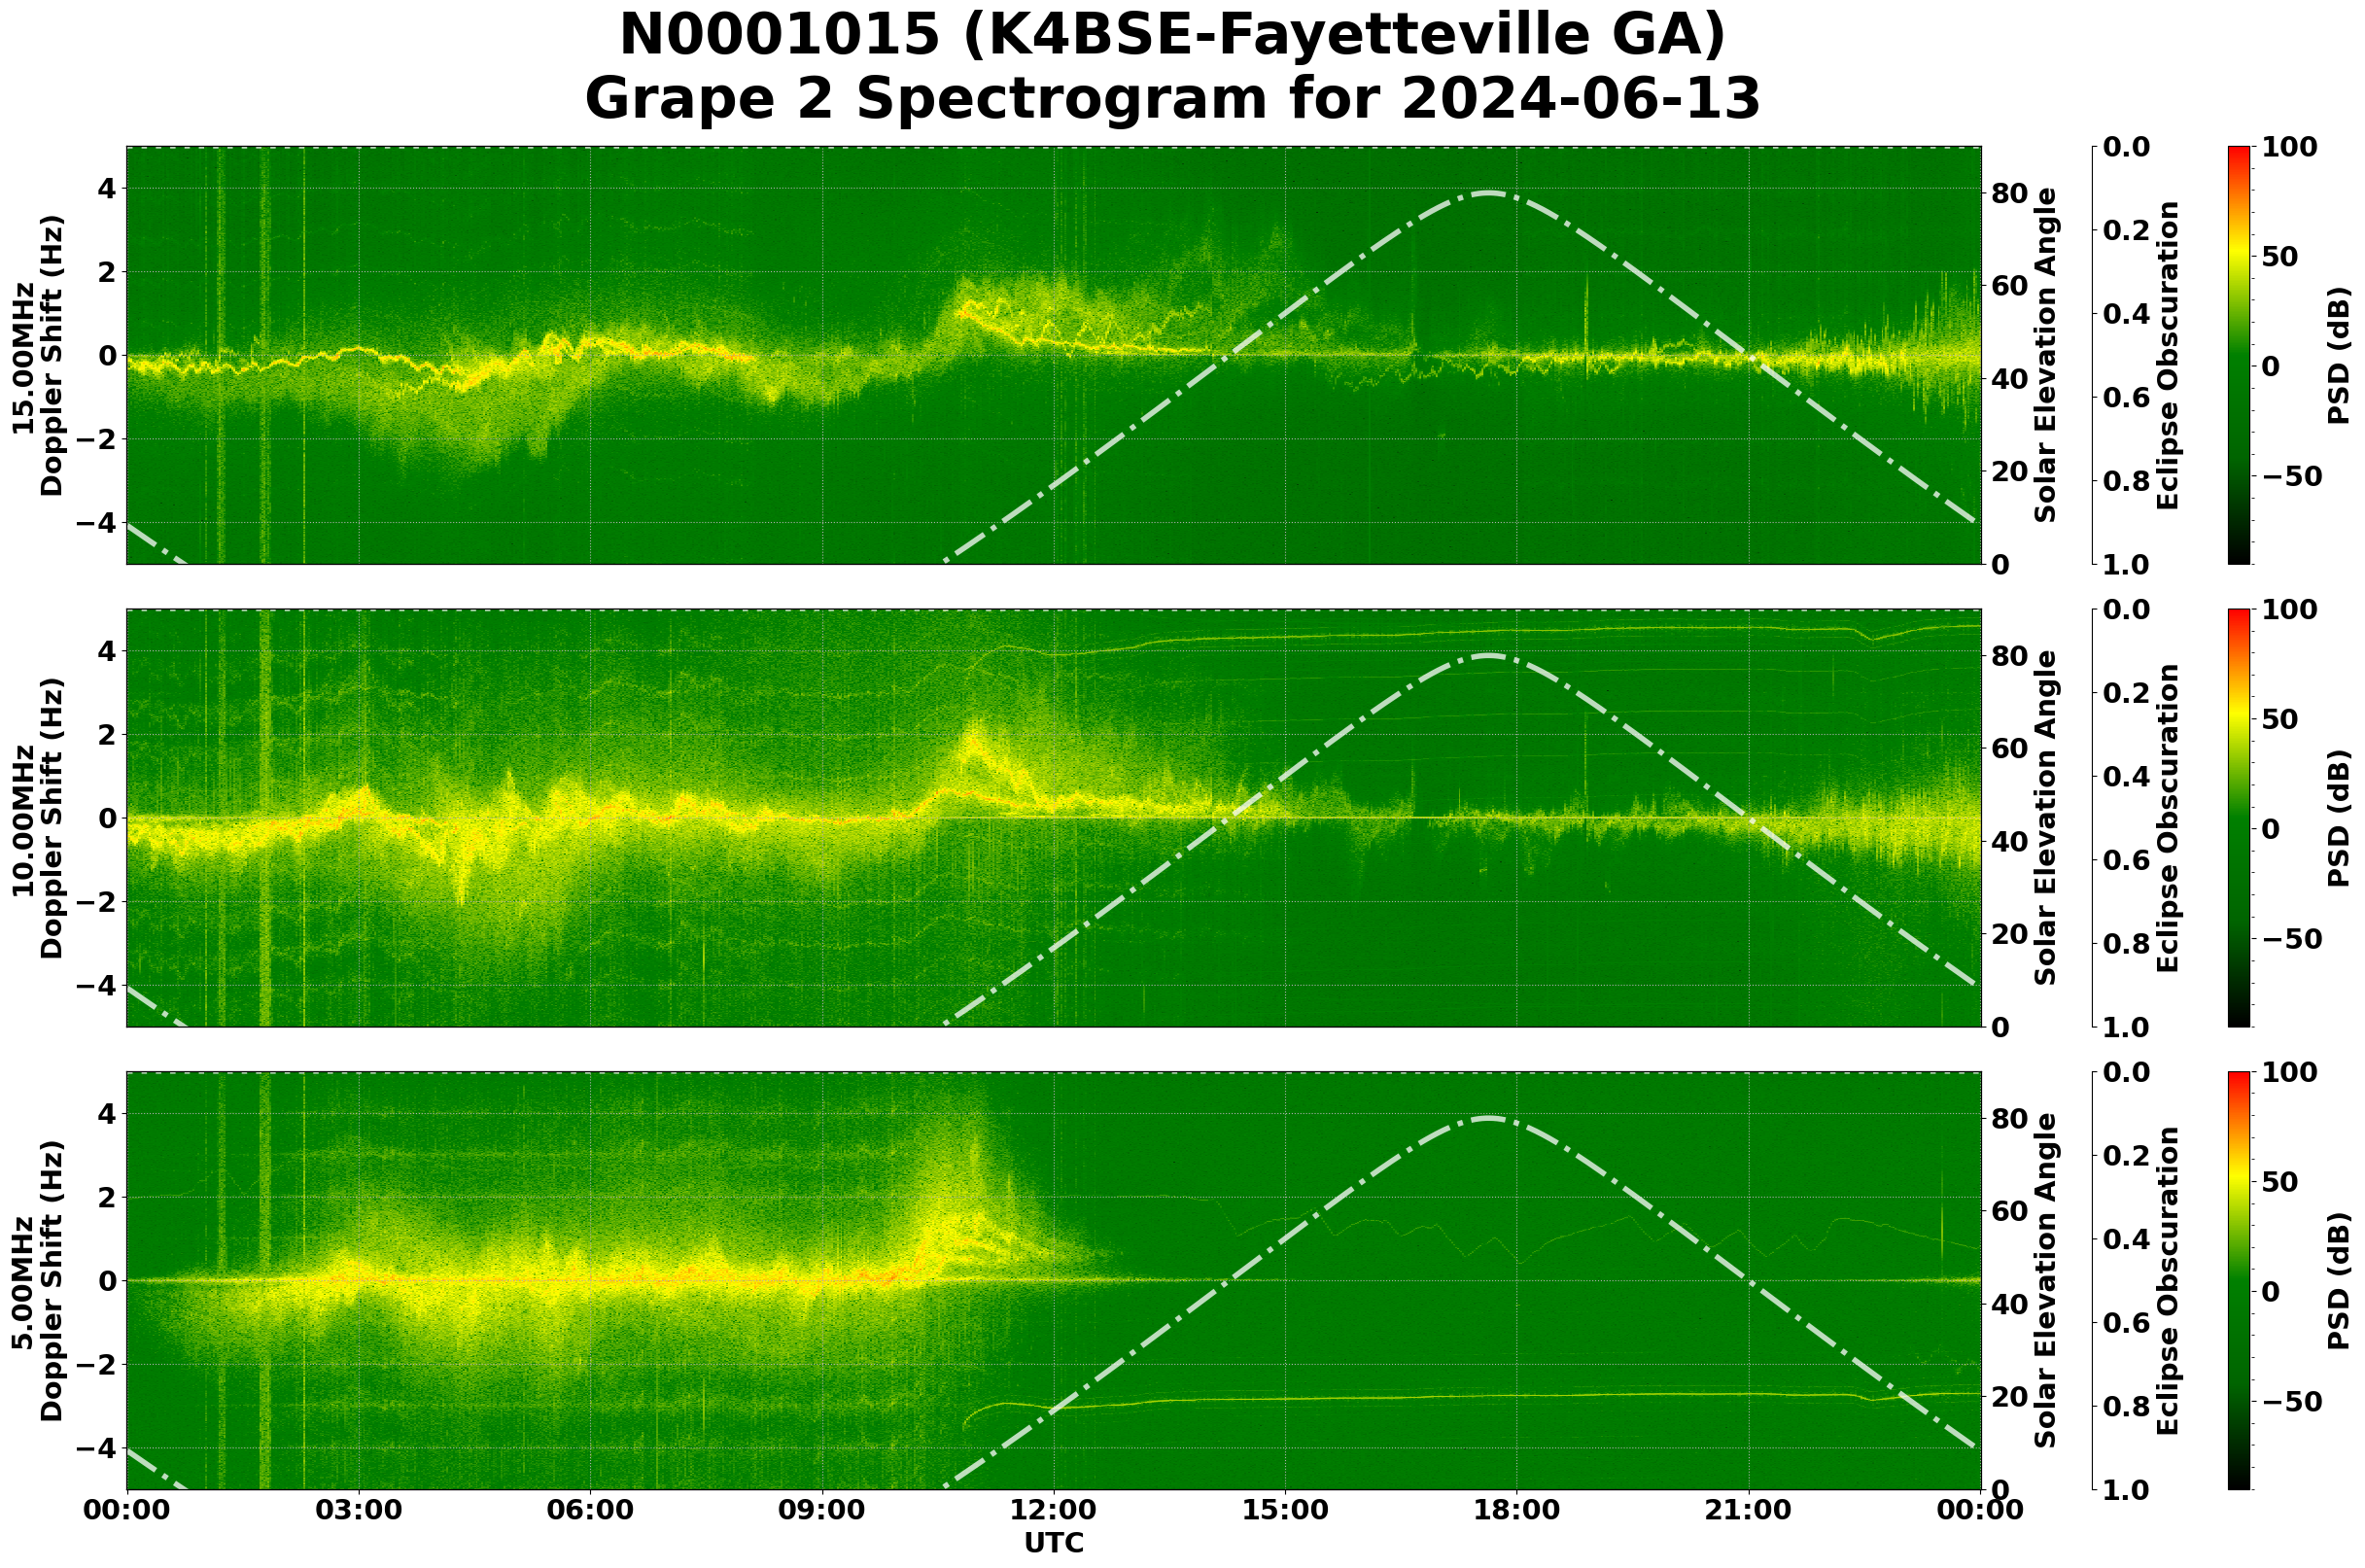Click the 12:00 time tick label

point(1053,1510)
